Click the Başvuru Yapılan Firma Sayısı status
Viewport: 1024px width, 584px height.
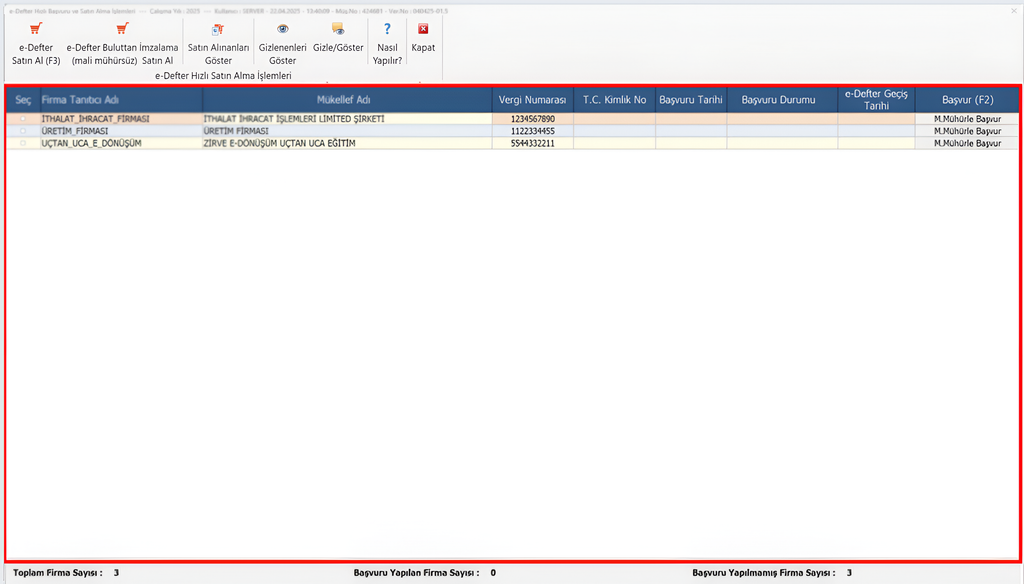424,573
